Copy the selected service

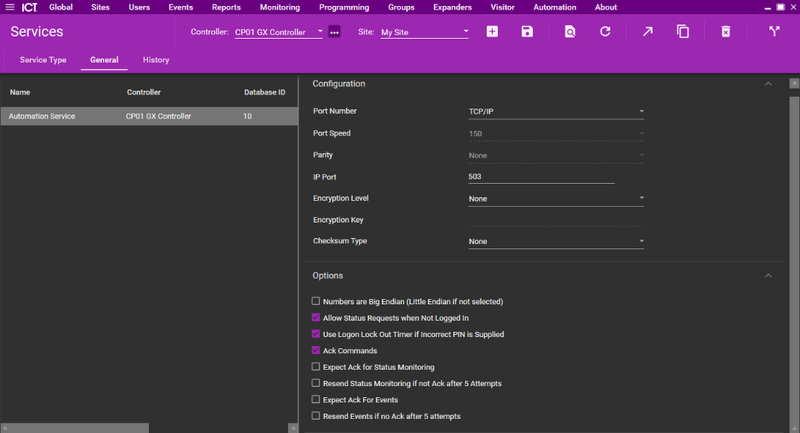[683, 32]
